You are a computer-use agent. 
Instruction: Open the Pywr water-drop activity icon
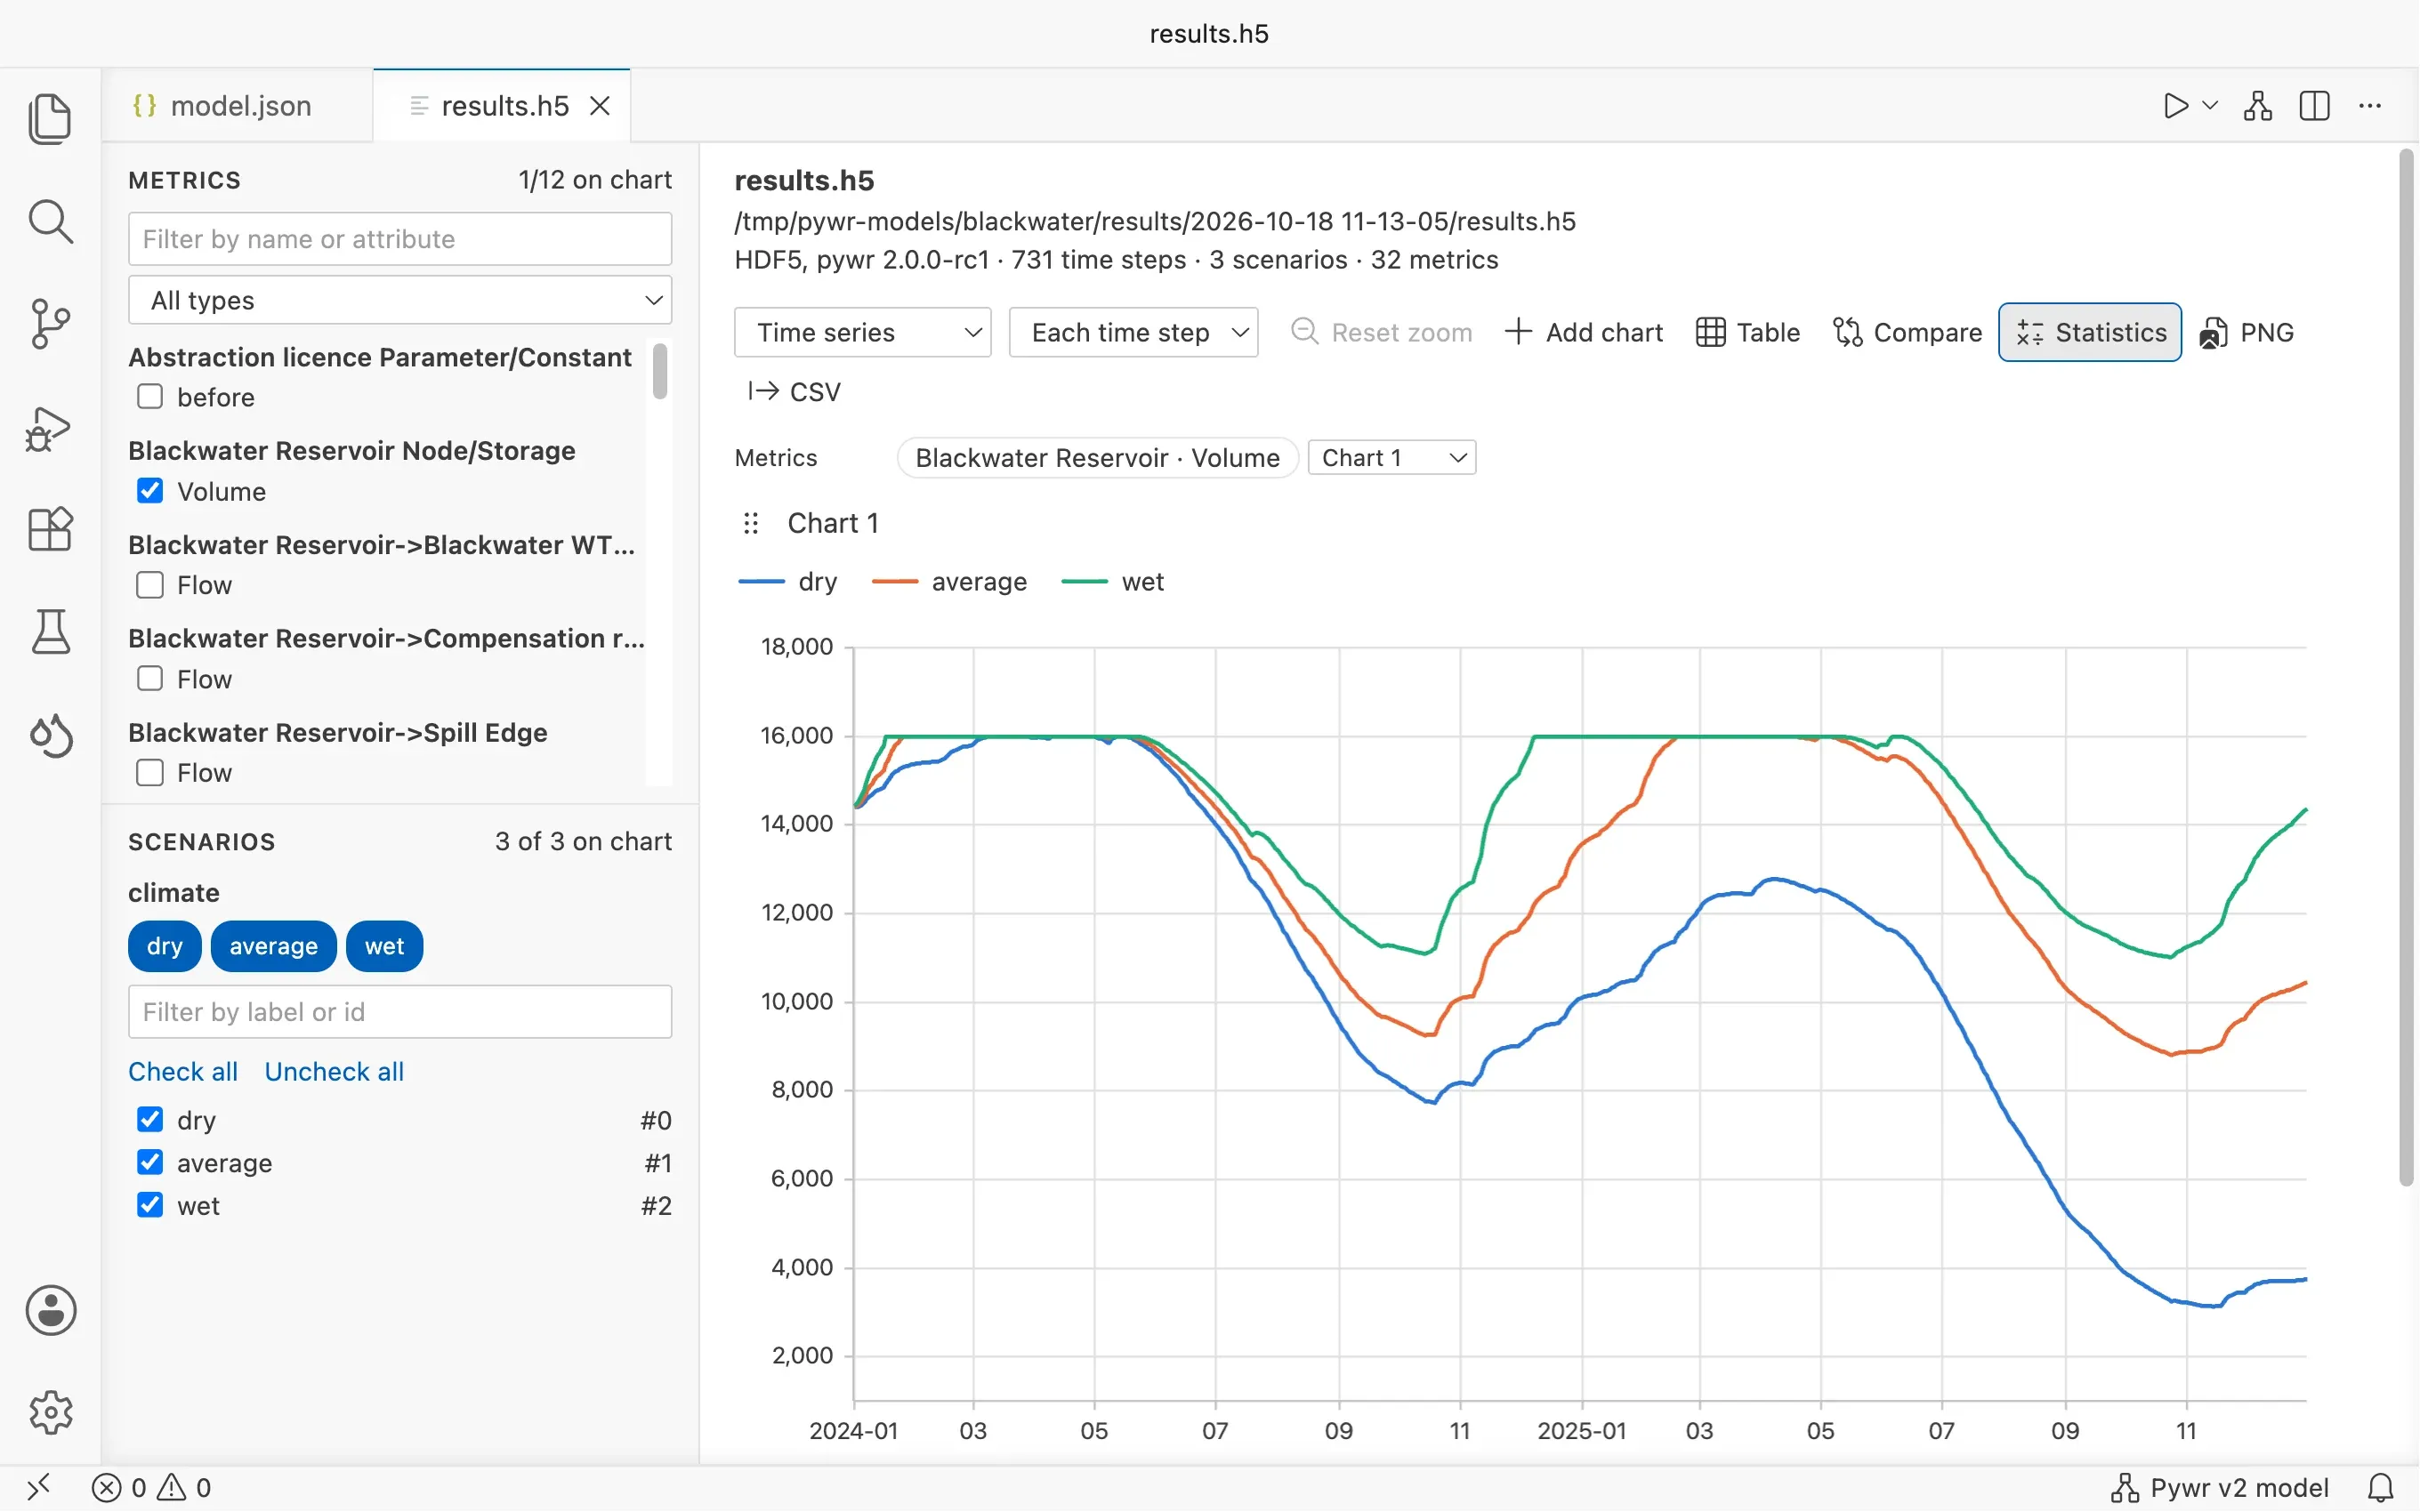click(50, 736)
